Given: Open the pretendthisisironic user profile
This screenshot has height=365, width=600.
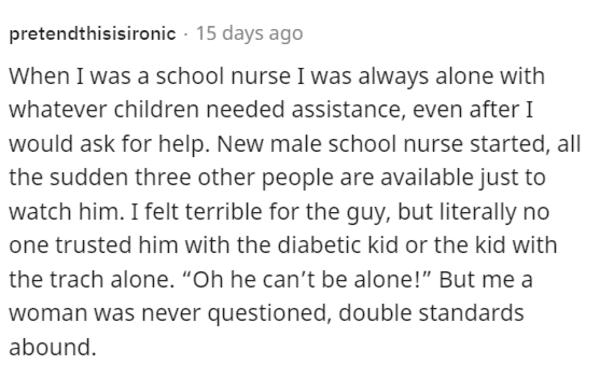Looking at the screenshot, I should coord(92,34).
